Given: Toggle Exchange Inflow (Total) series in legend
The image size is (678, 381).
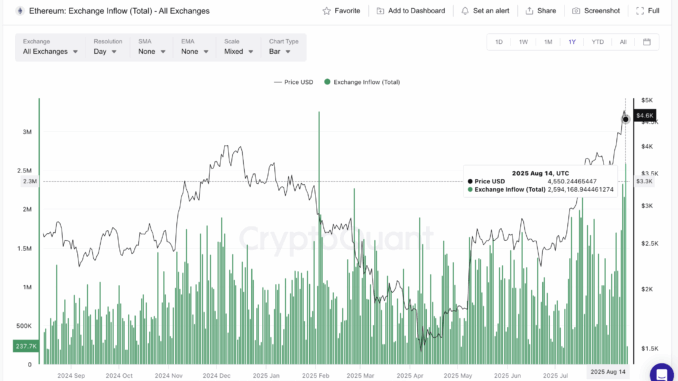Looking at the screenshot, I should (x=362, y=82).
